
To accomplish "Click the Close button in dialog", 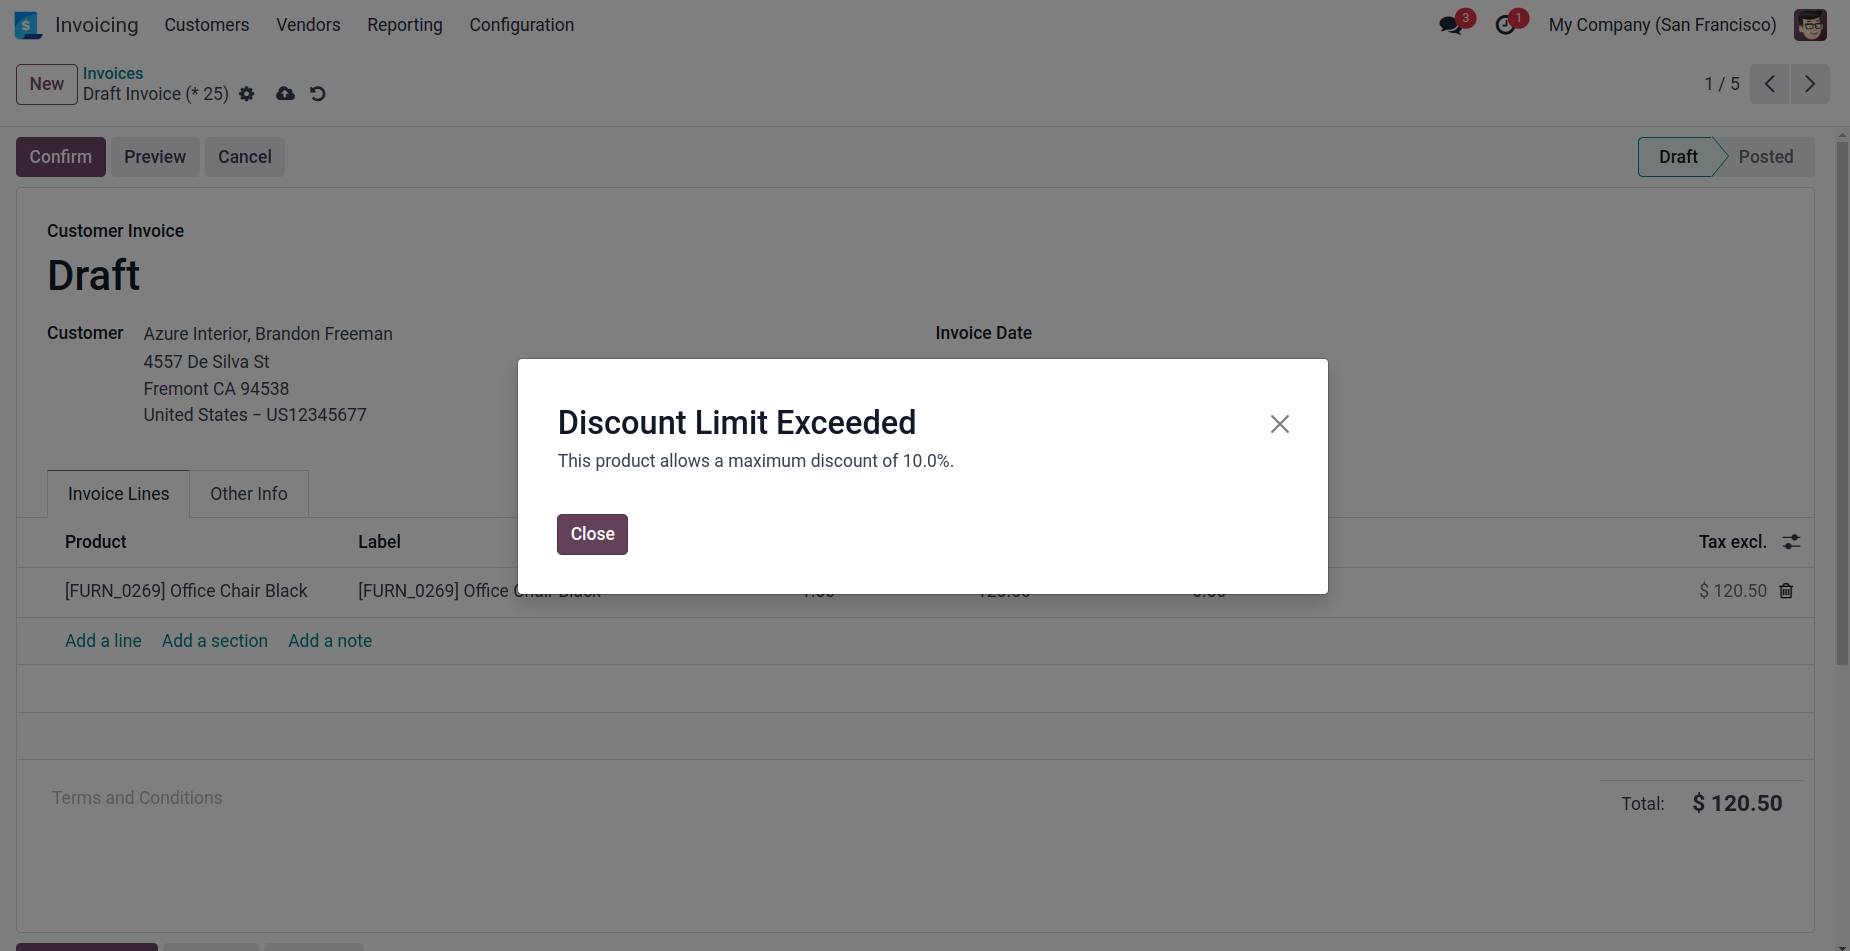I will [x=592, y=534].
